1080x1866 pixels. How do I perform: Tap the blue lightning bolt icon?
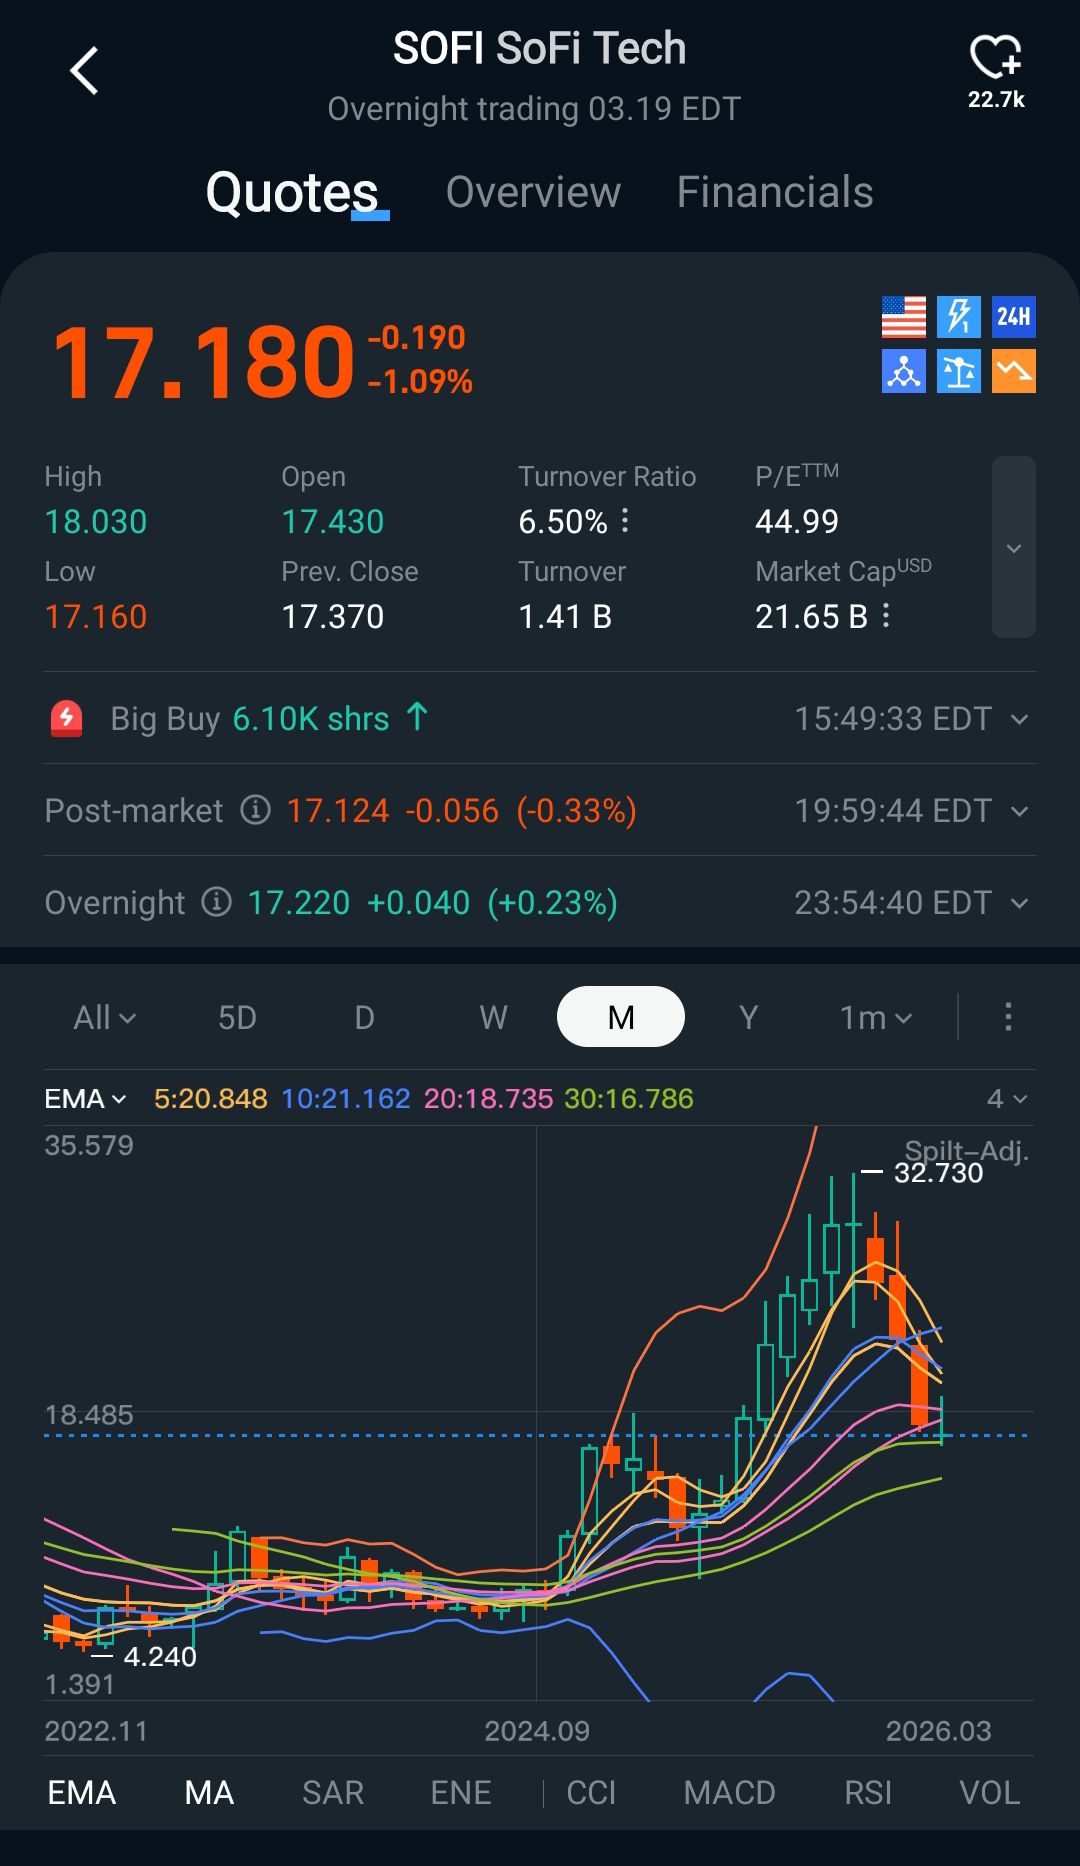(x=958, y=317)
